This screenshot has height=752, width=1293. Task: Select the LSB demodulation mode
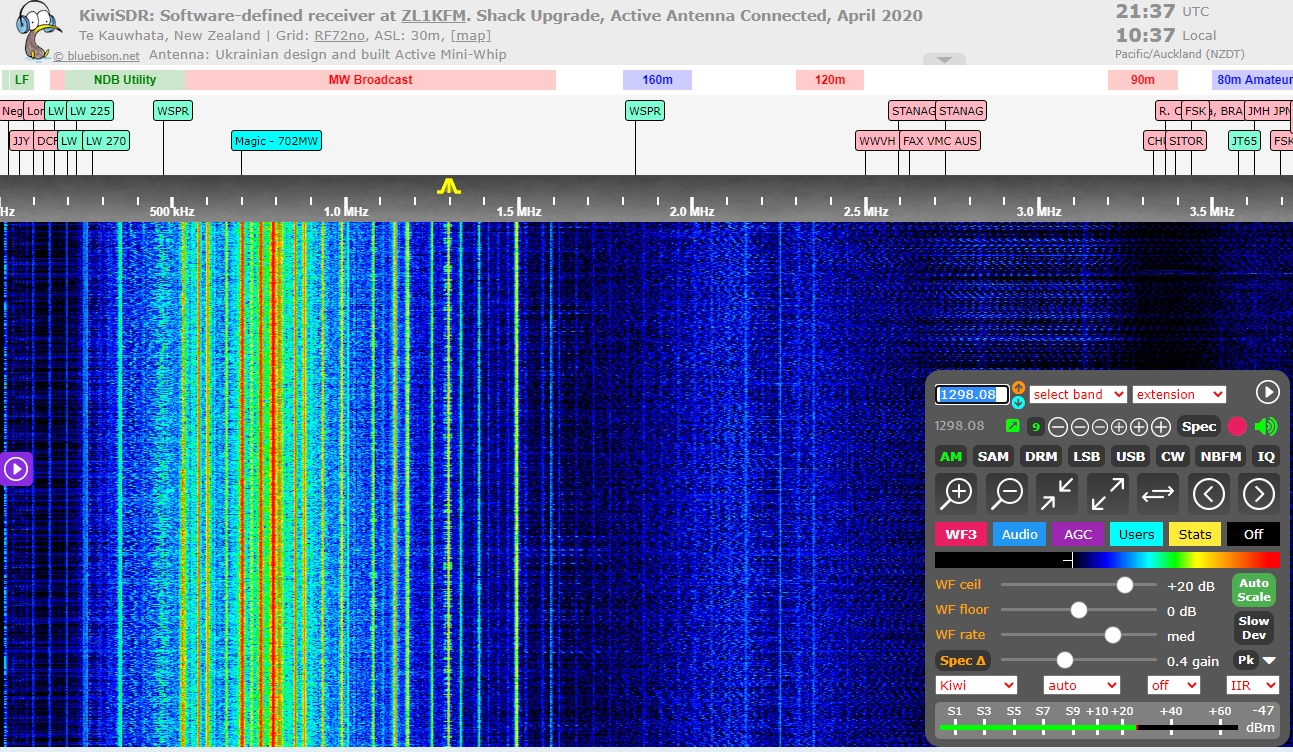[1086, 456]
